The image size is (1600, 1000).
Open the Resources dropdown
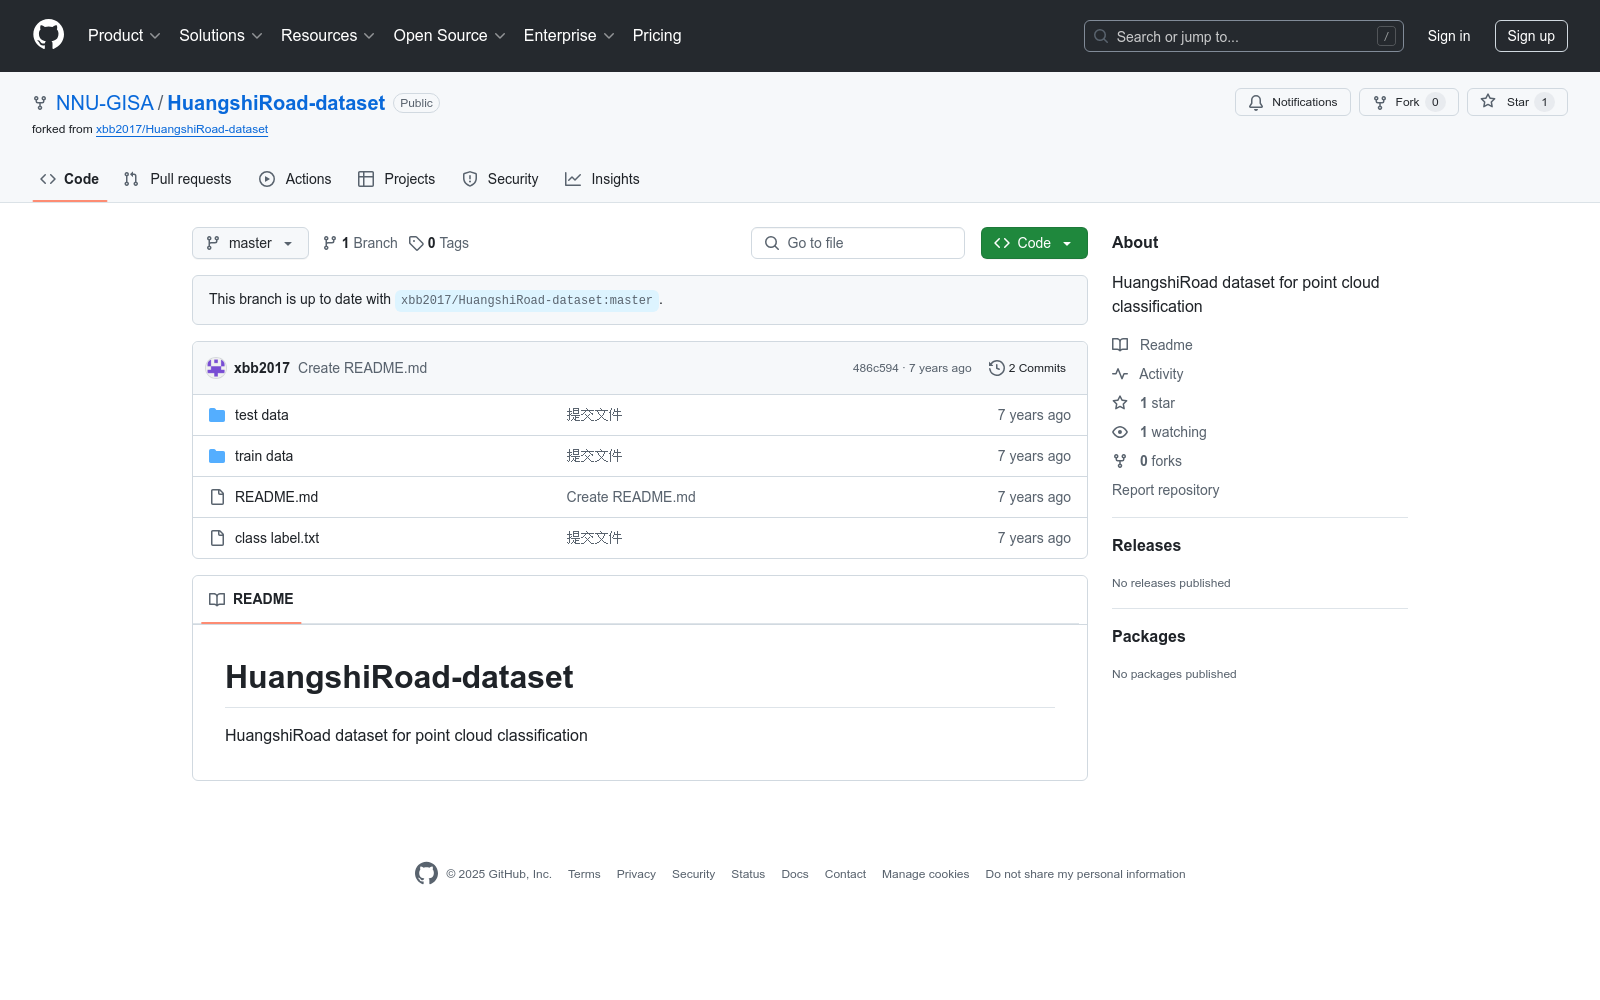click(x=328, y=36)
